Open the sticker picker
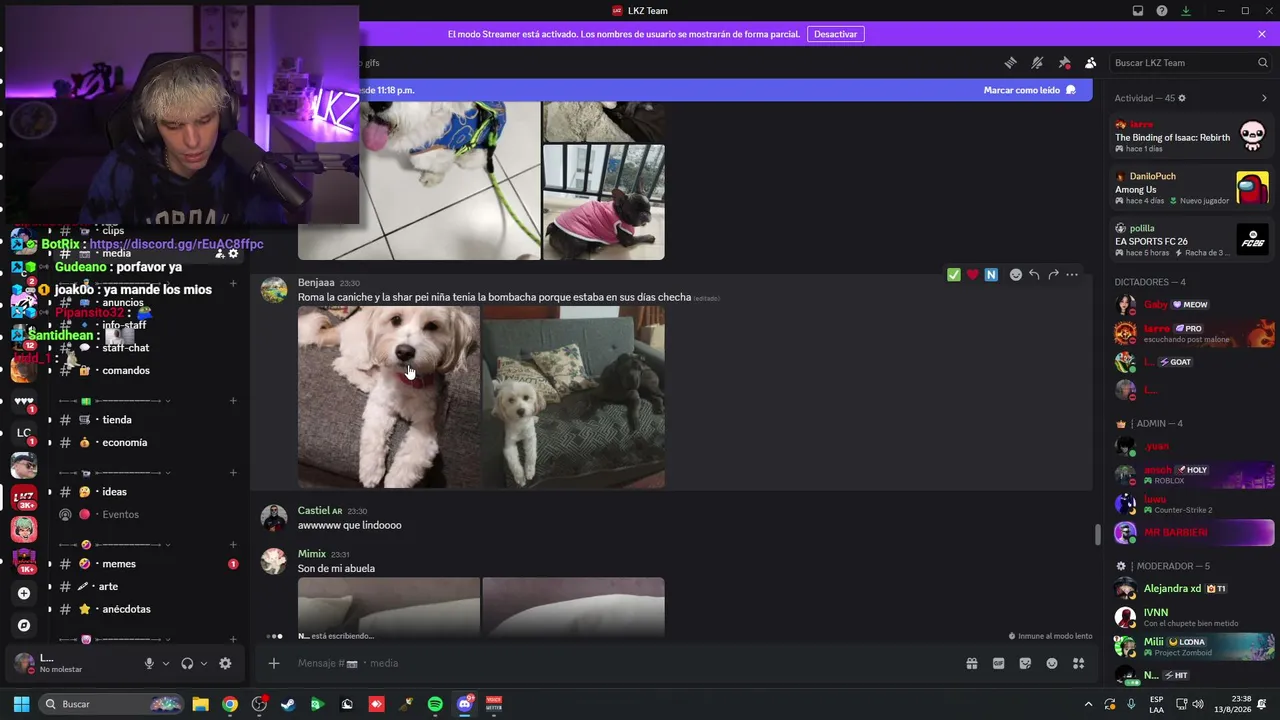The height and width of the screenshot is (720, 1280). (1025, 663)
